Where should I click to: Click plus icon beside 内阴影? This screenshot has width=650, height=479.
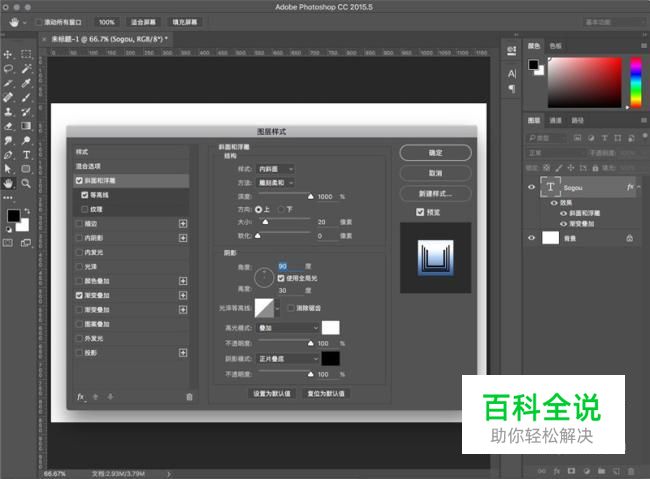183,238
